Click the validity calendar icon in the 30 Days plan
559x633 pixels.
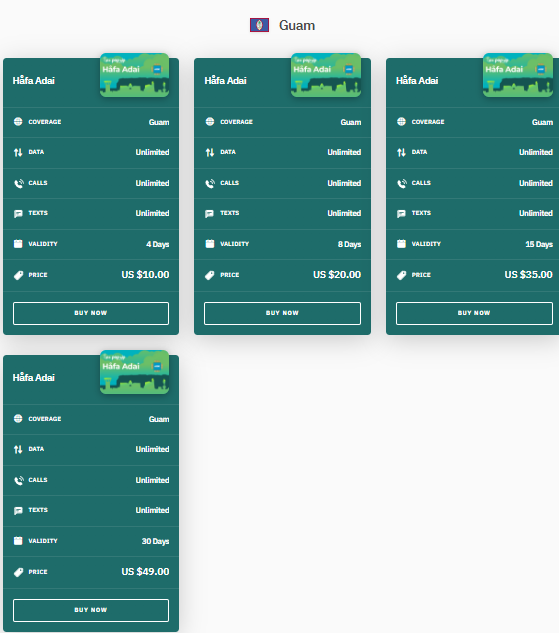pos(18,541)
